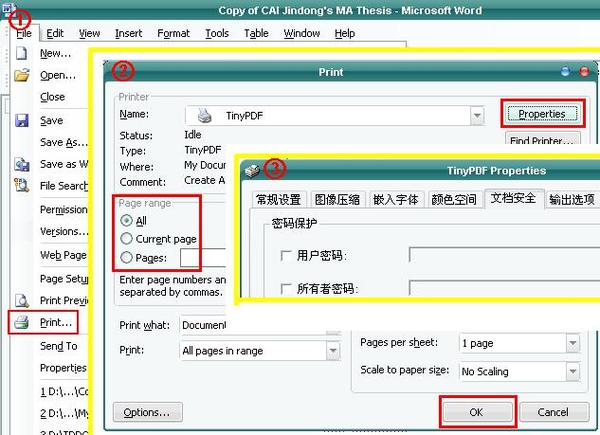
Task: Click the printer icon beside Print...
Action: point(22,323)
